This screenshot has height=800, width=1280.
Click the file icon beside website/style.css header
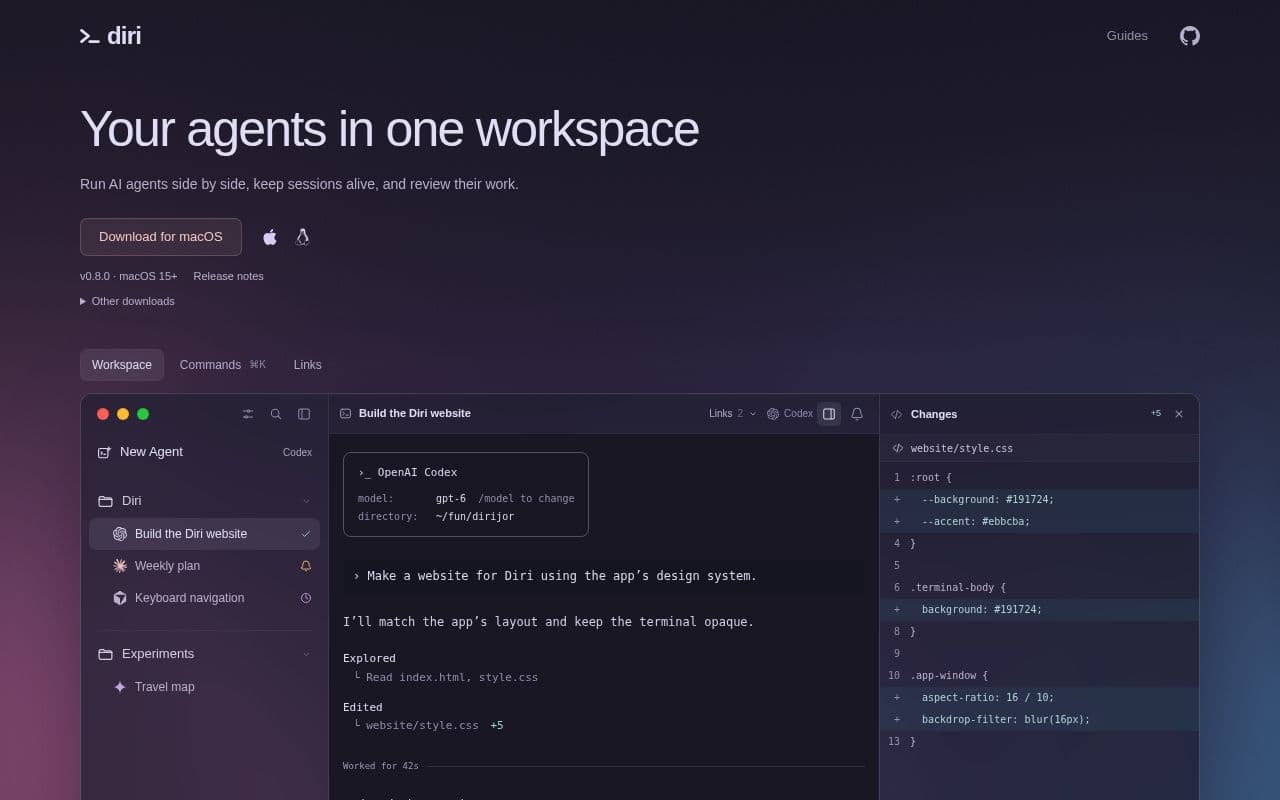(x=897, y=448)
